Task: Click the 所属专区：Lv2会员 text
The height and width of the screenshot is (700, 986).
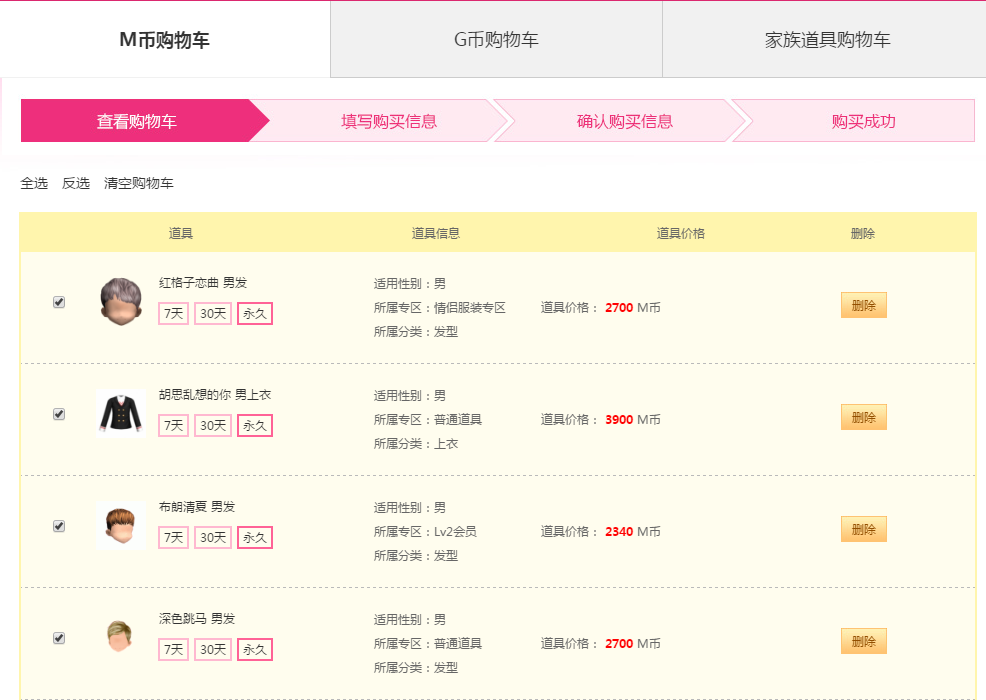Action: coord(425,531)
